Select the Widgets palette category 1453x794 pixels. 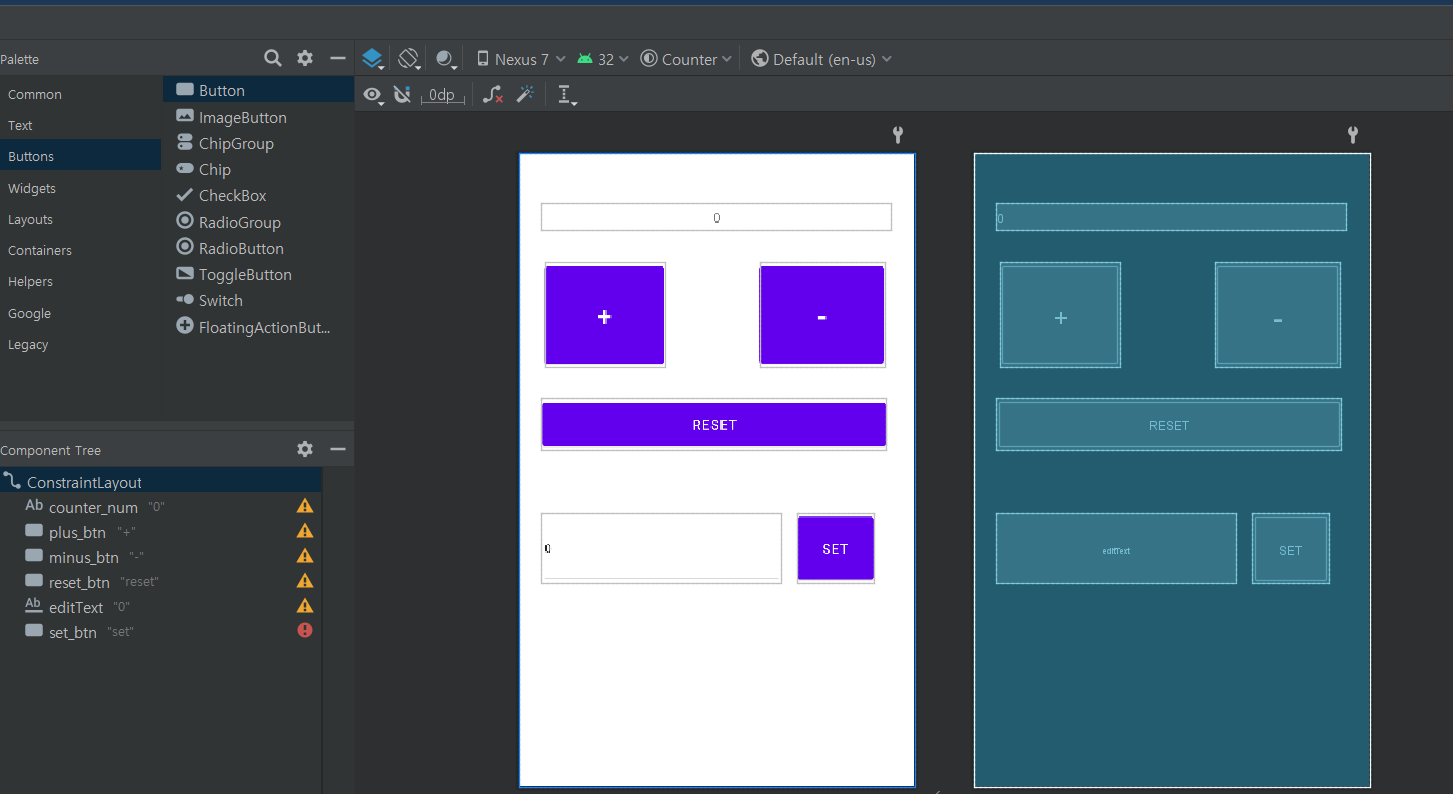pyautogui.click(x=80, y=188)
